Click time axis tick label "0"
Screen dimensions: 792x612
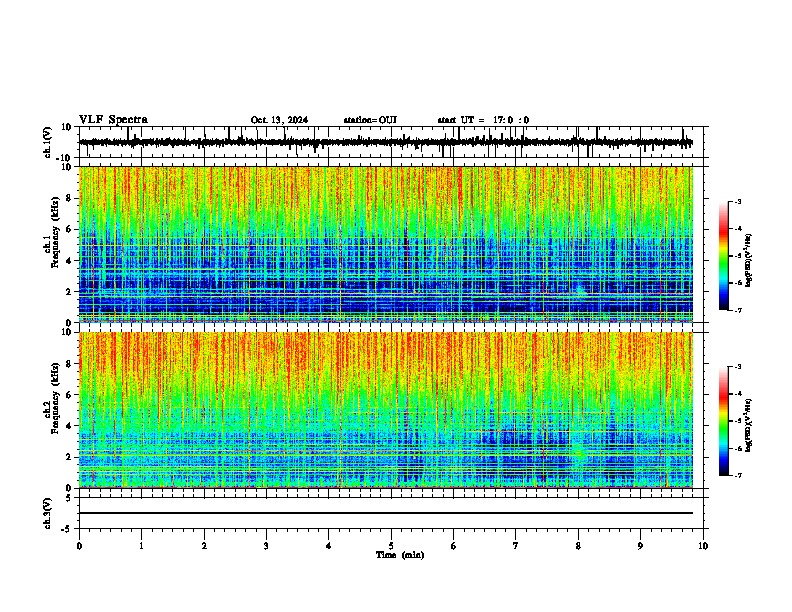coord(79,546)
